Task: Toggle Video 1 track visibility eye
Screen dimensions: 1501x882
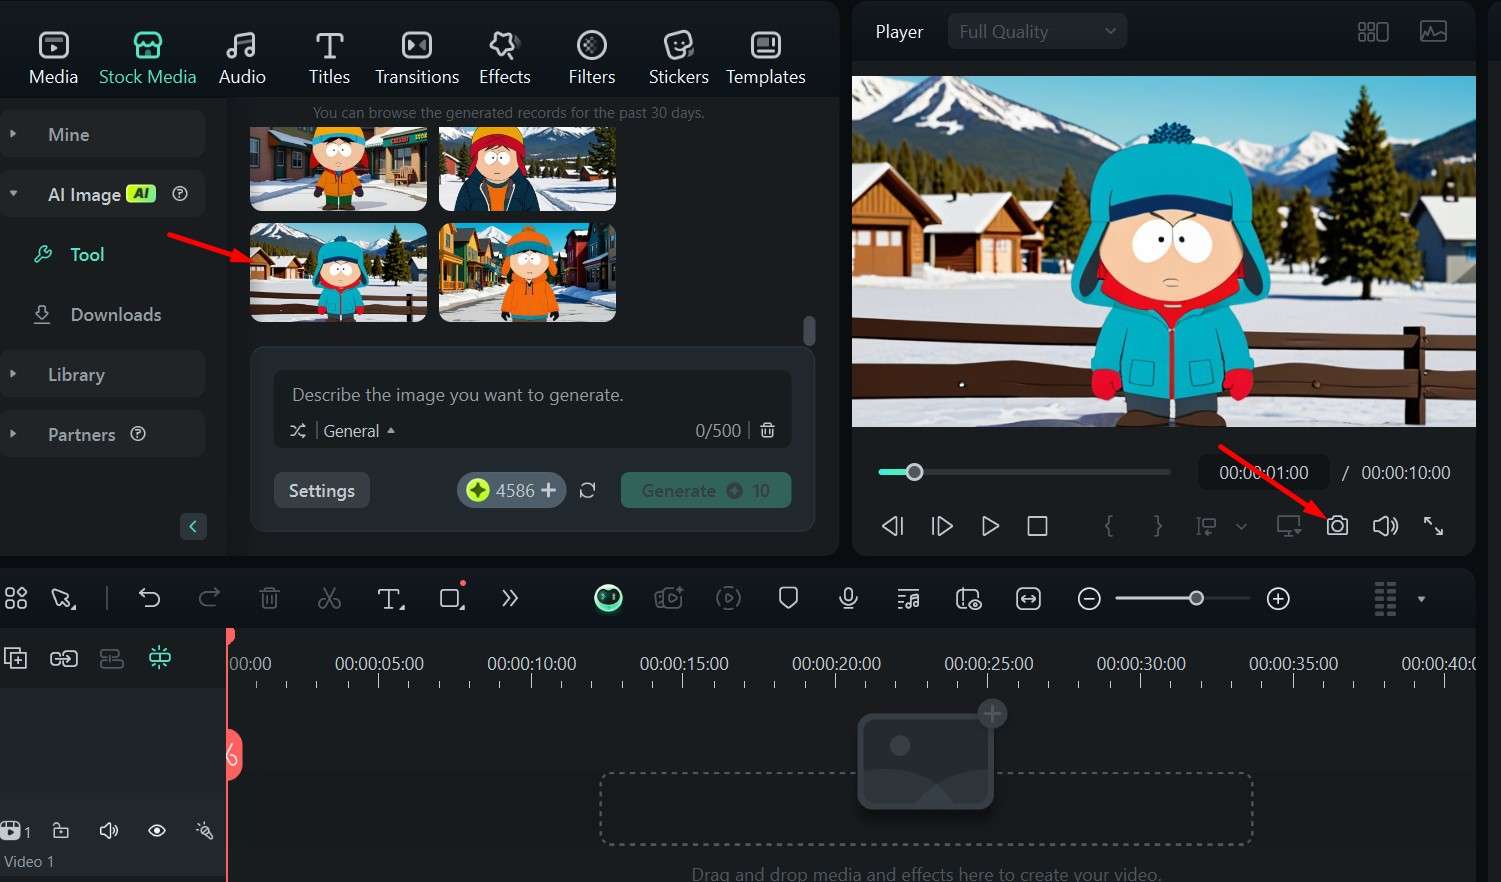Action: point(157,831)
